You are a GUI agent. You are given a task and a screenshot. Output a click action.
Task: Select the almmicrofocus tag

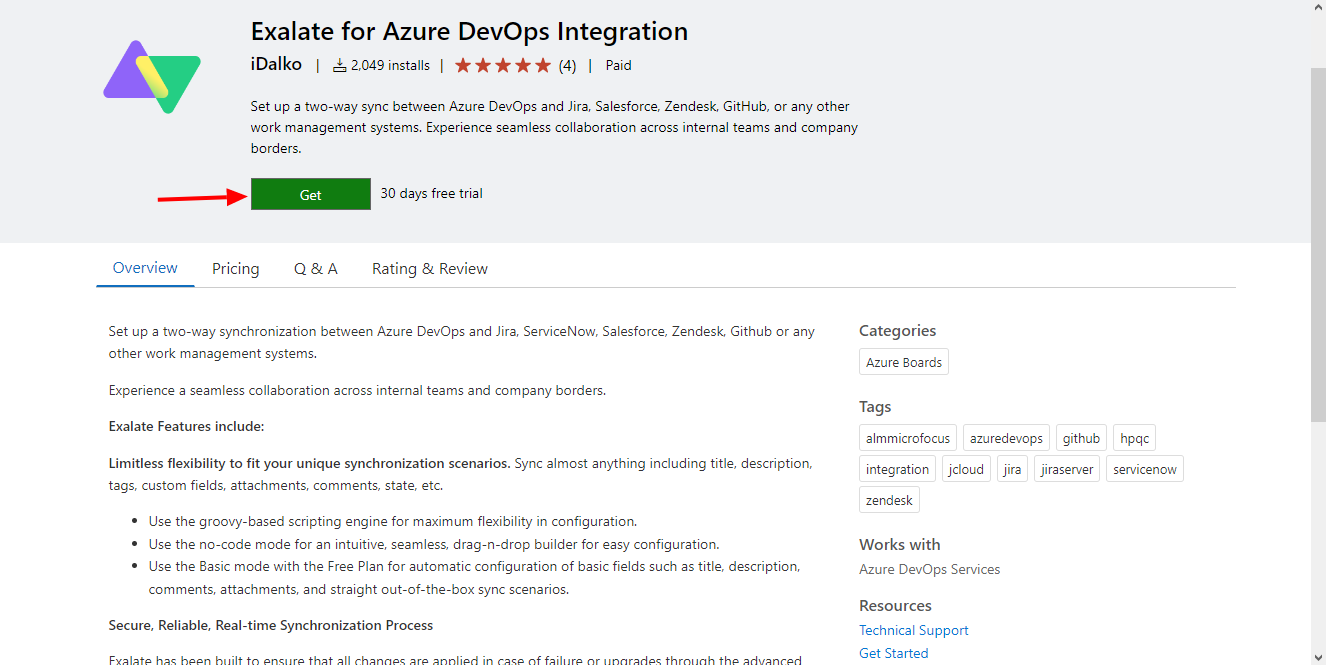pyautogui.click(x=908, y=438)
